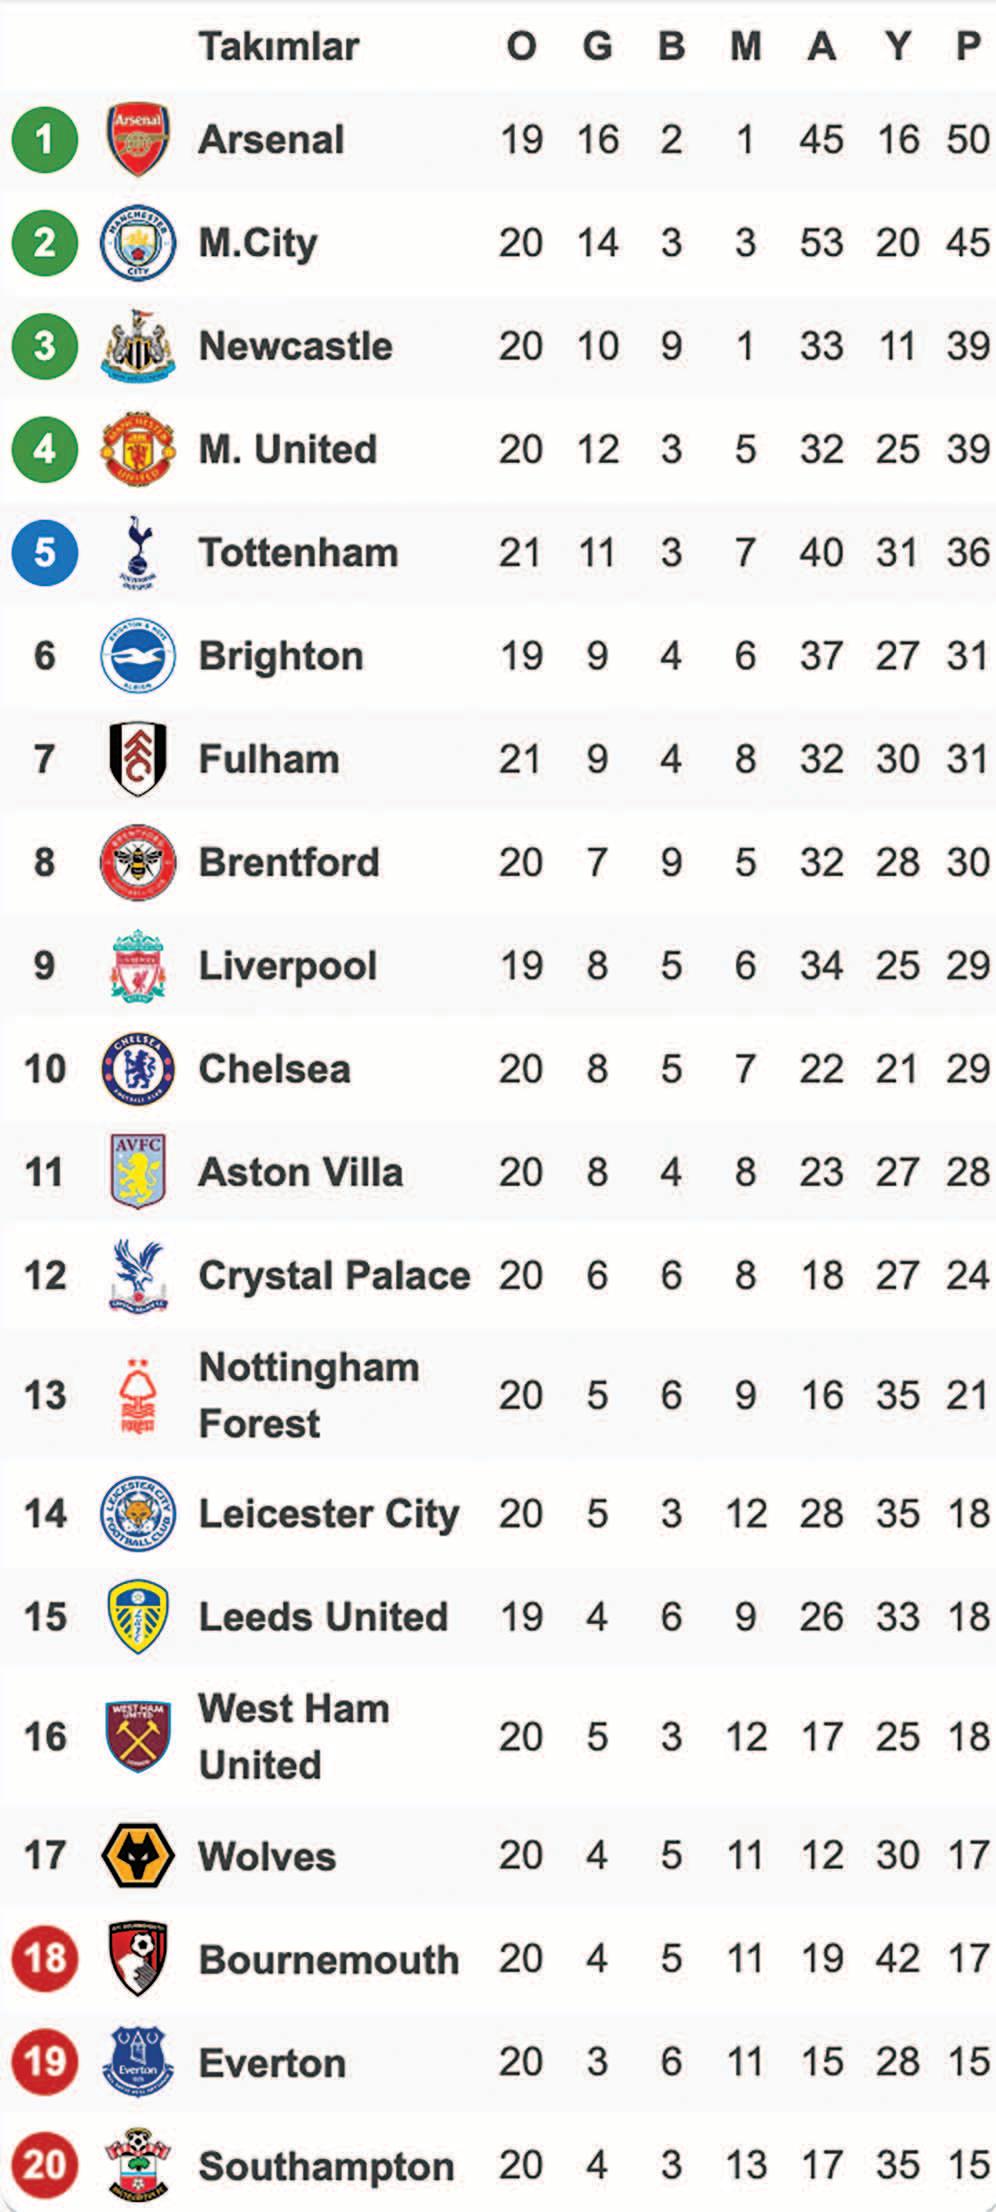The height and width of the screenshot is (2212, 996).
Task: Click the Chelsea club crest
Action: click(x=138, y=1069)
